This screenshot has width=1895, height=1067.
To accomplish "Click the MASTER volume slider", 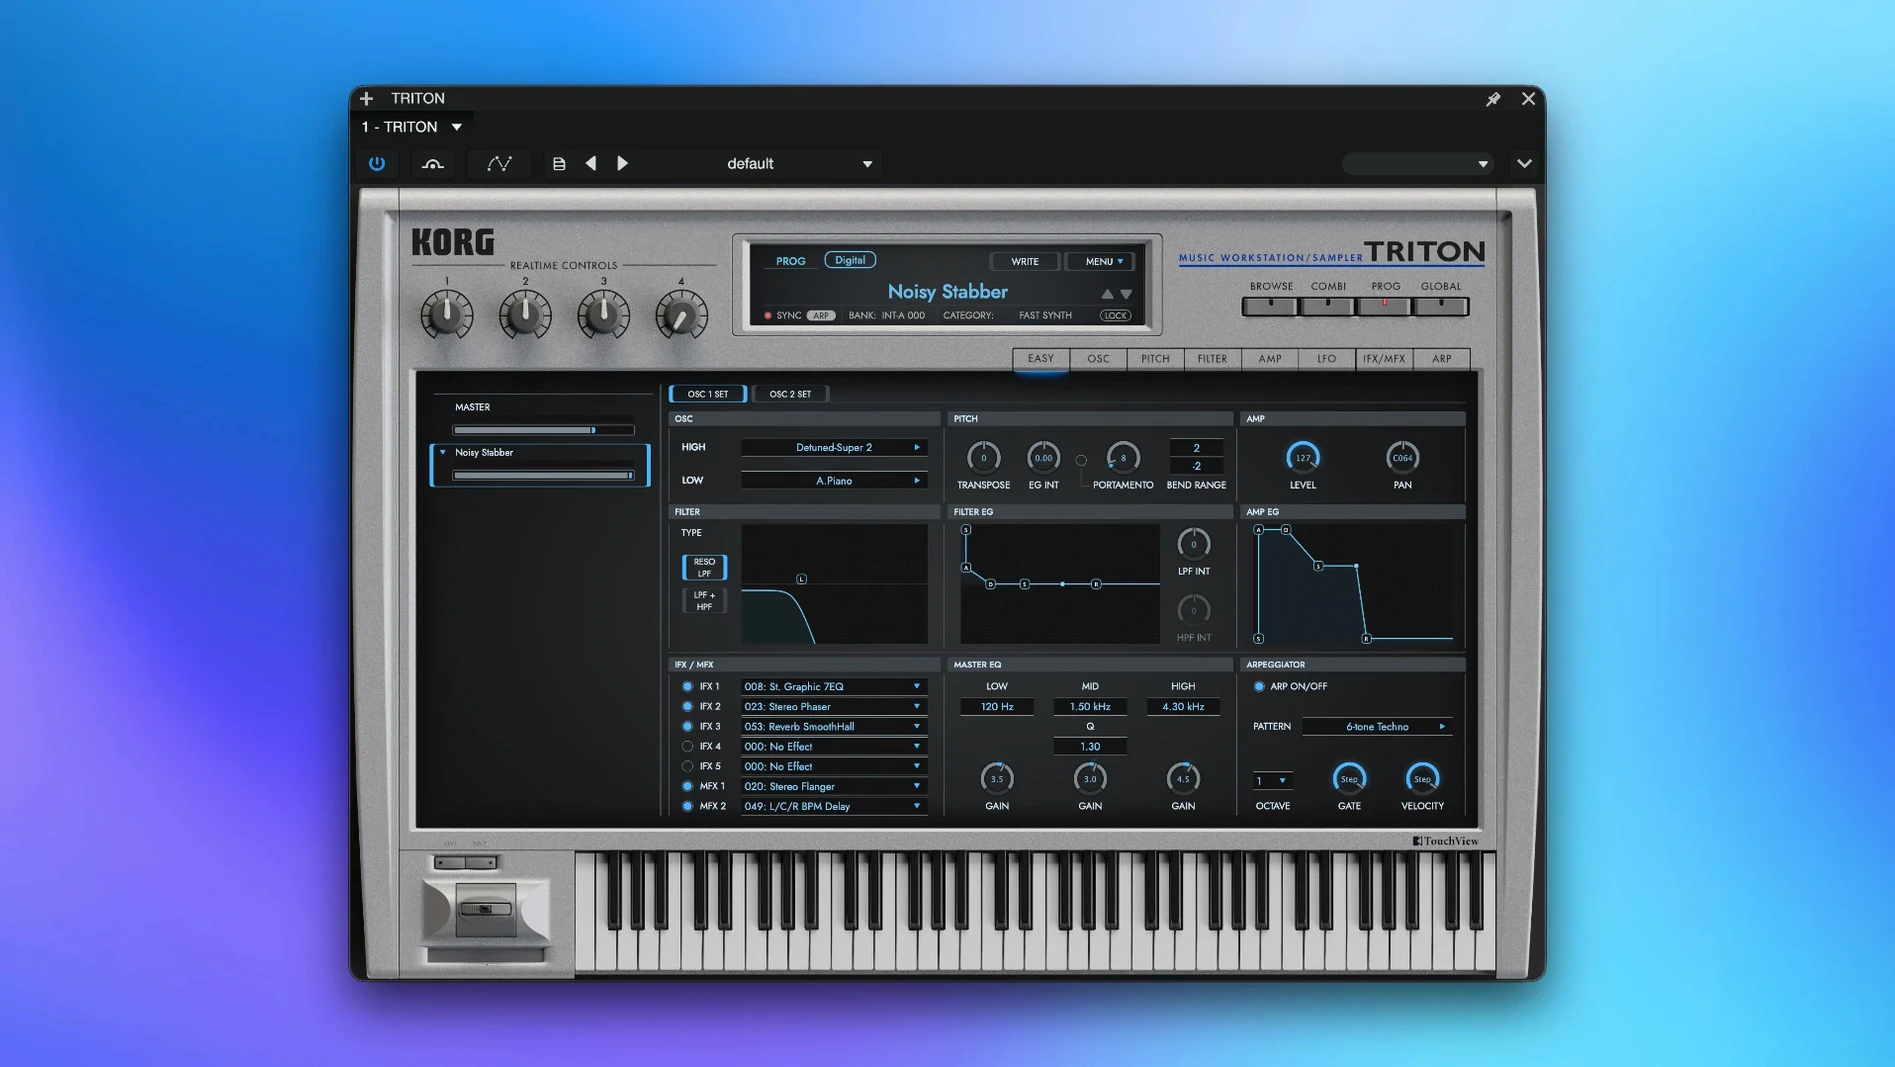I will [x=543, y=430].
